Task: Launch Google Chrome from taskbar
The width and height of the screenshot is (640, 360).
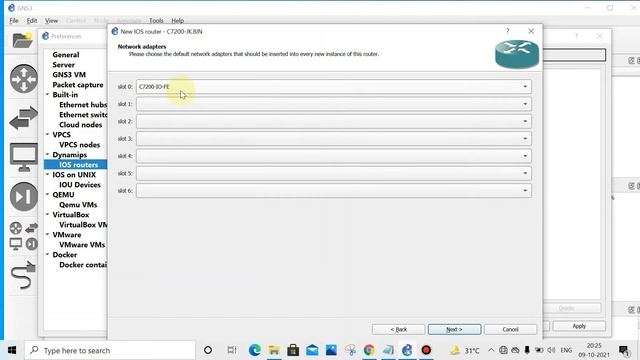Action: (369, 350)
